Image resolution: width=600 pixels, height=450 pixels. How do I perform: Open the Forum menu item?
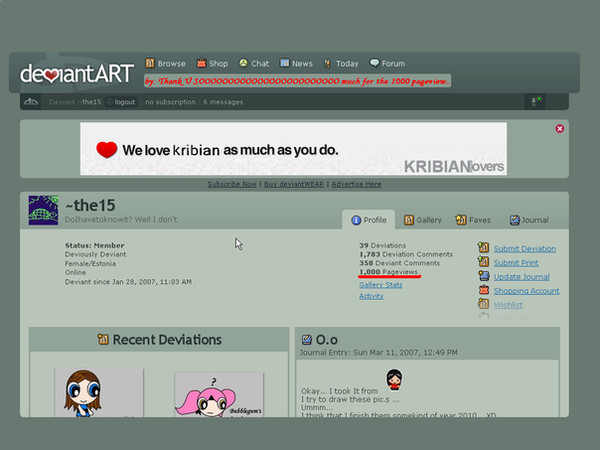(393, 64)
